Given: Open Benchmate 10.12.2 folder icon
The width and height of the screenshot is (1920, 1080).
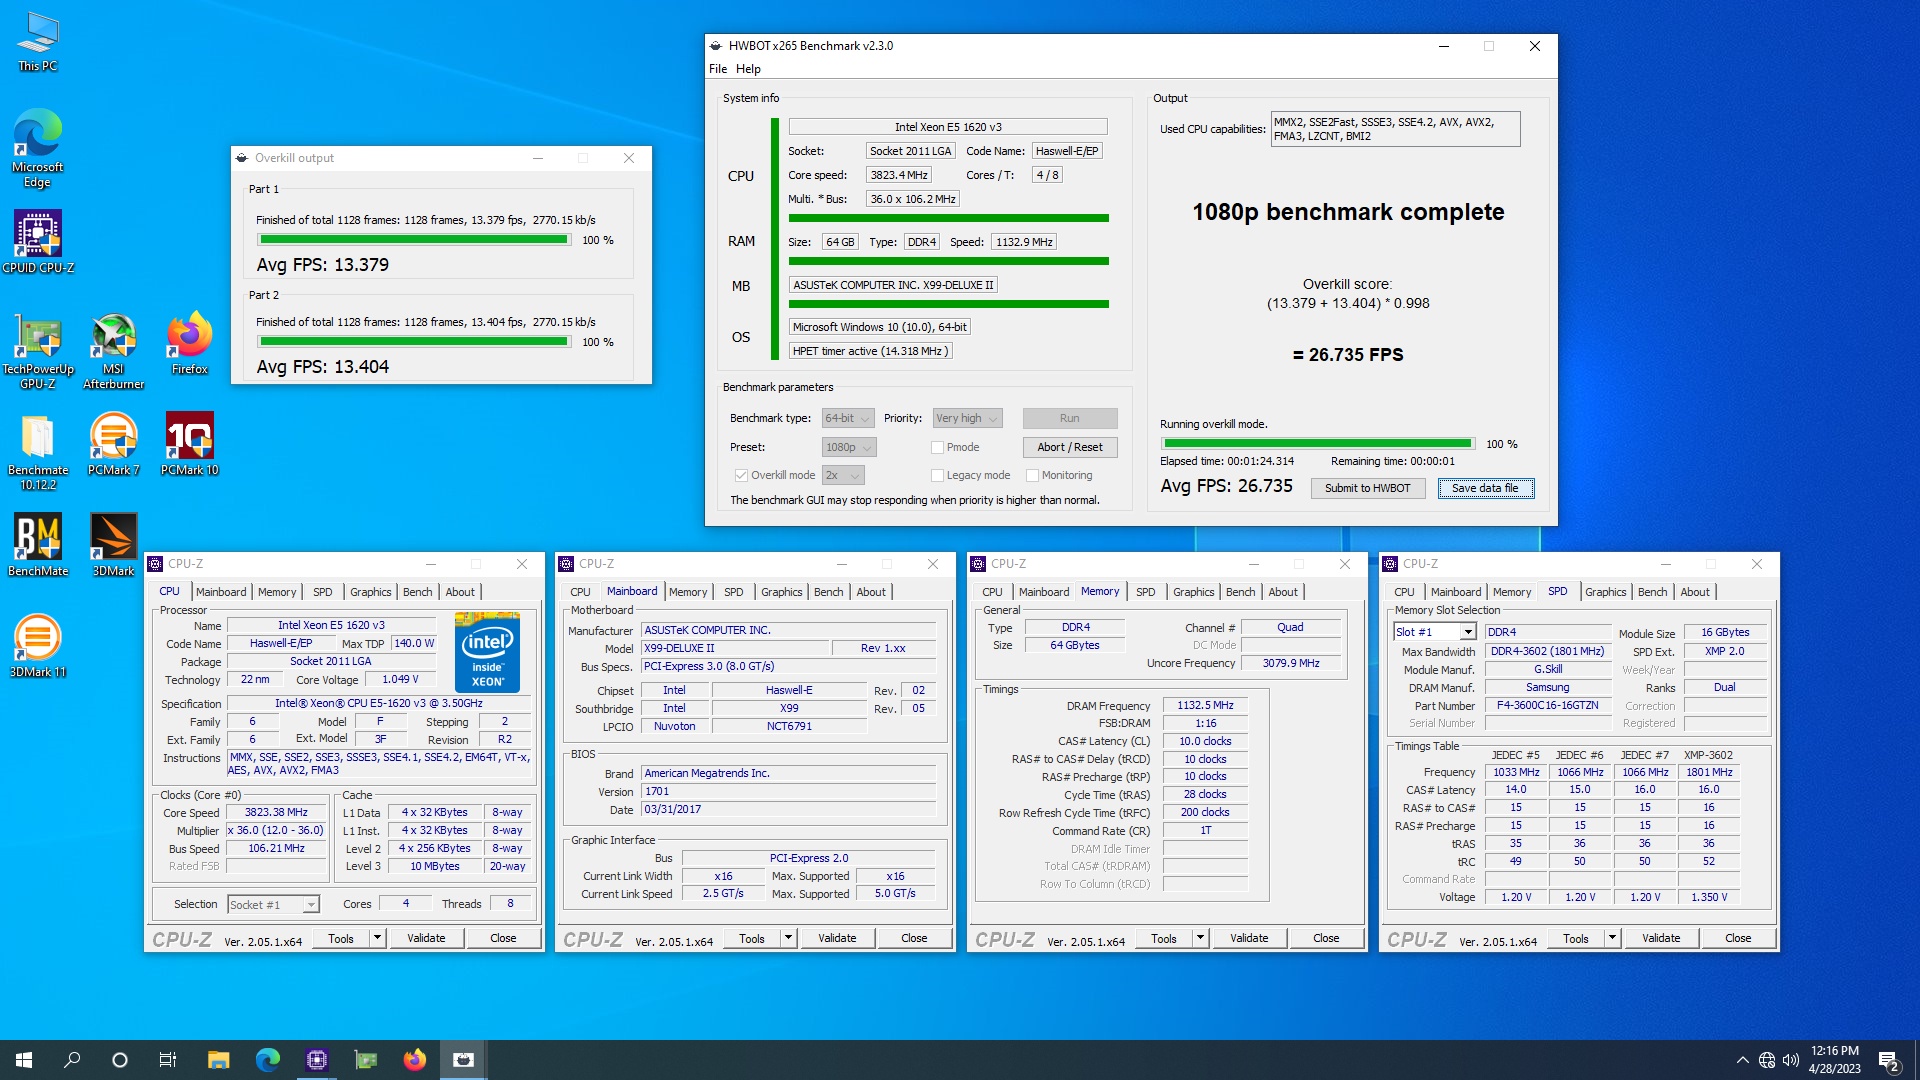Looking at the screenshot, I should (38, 452).
